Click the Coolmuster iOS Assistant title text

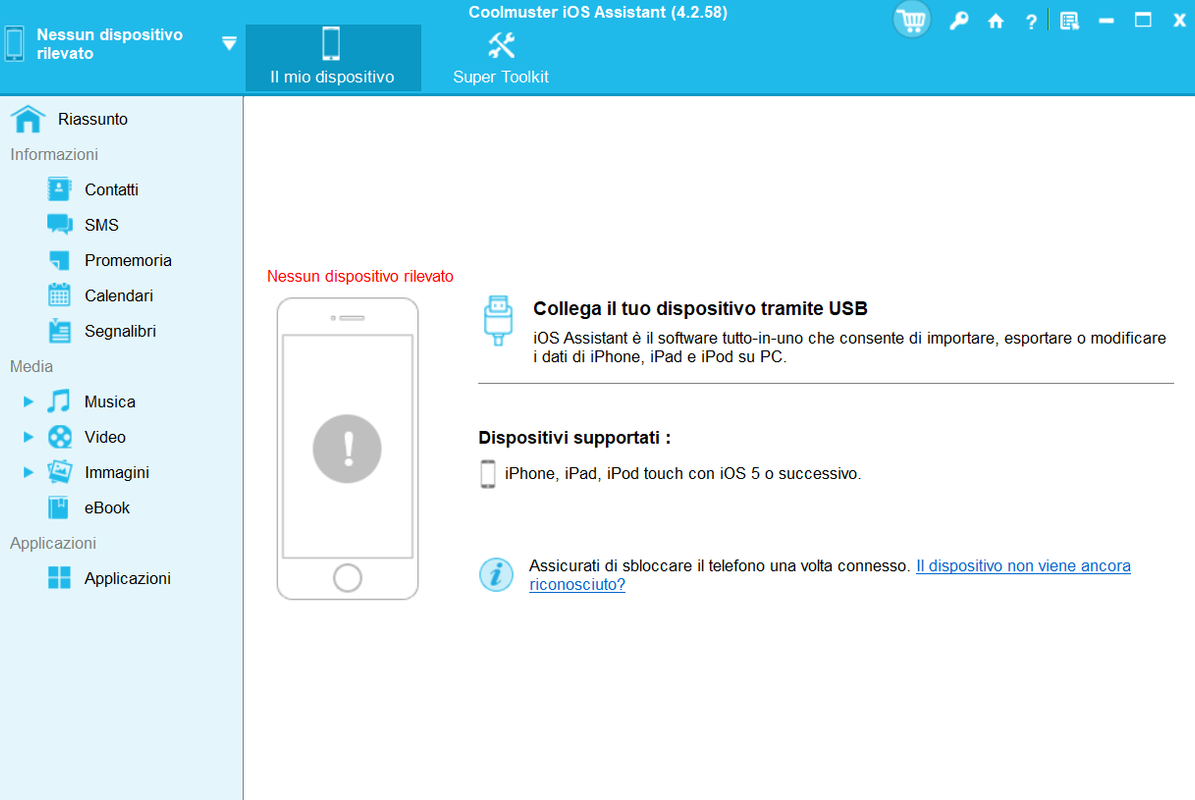(x=598, y=12)
